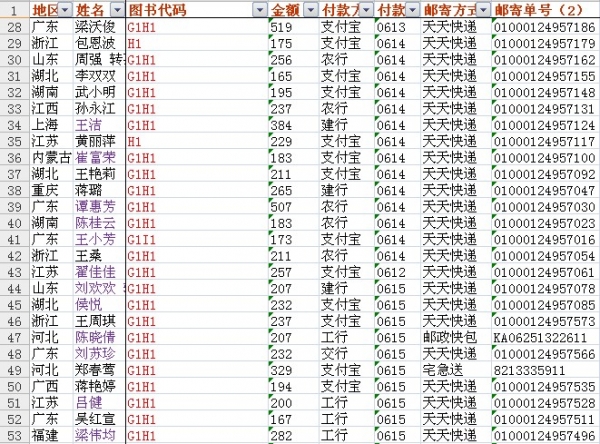Select the amount cell 519
600x444 pixels.
(282, 28)
